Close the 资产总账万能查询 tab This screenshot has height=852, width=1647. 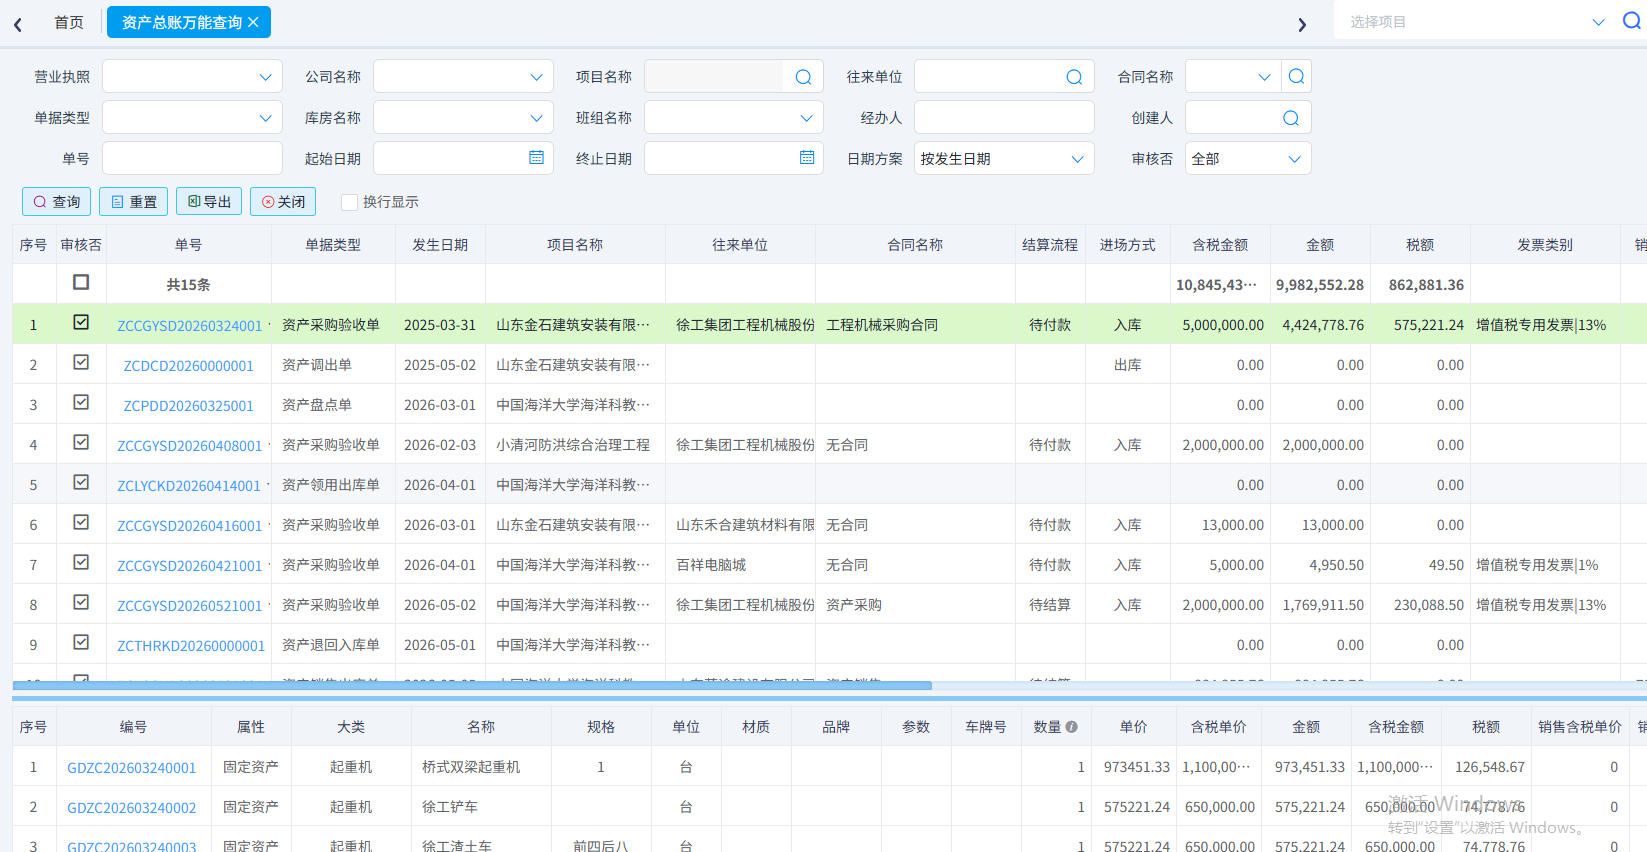tap(253, 22)
